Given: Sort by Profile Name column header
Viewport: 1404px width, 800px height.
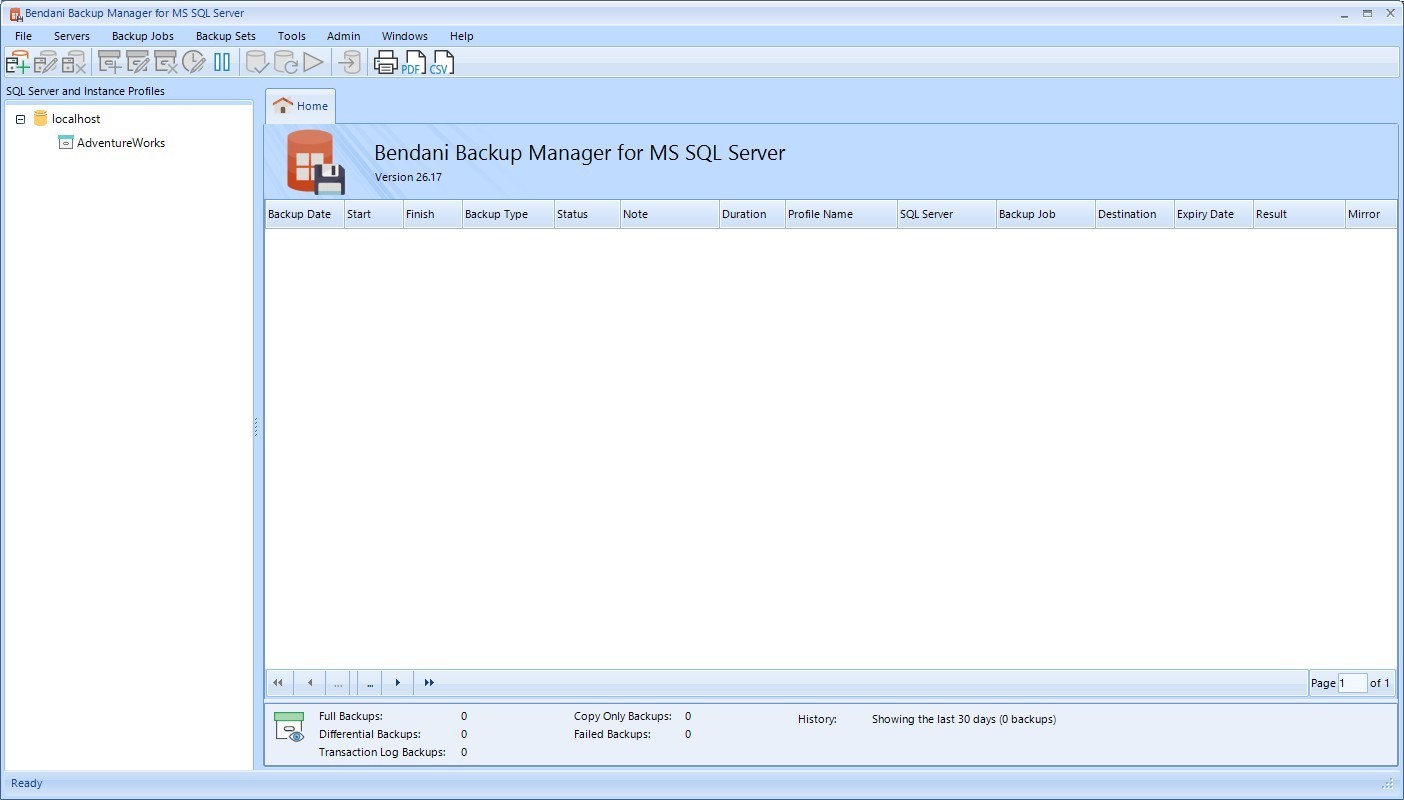Looking at the screenshot, I should click(x=841, y=214).
